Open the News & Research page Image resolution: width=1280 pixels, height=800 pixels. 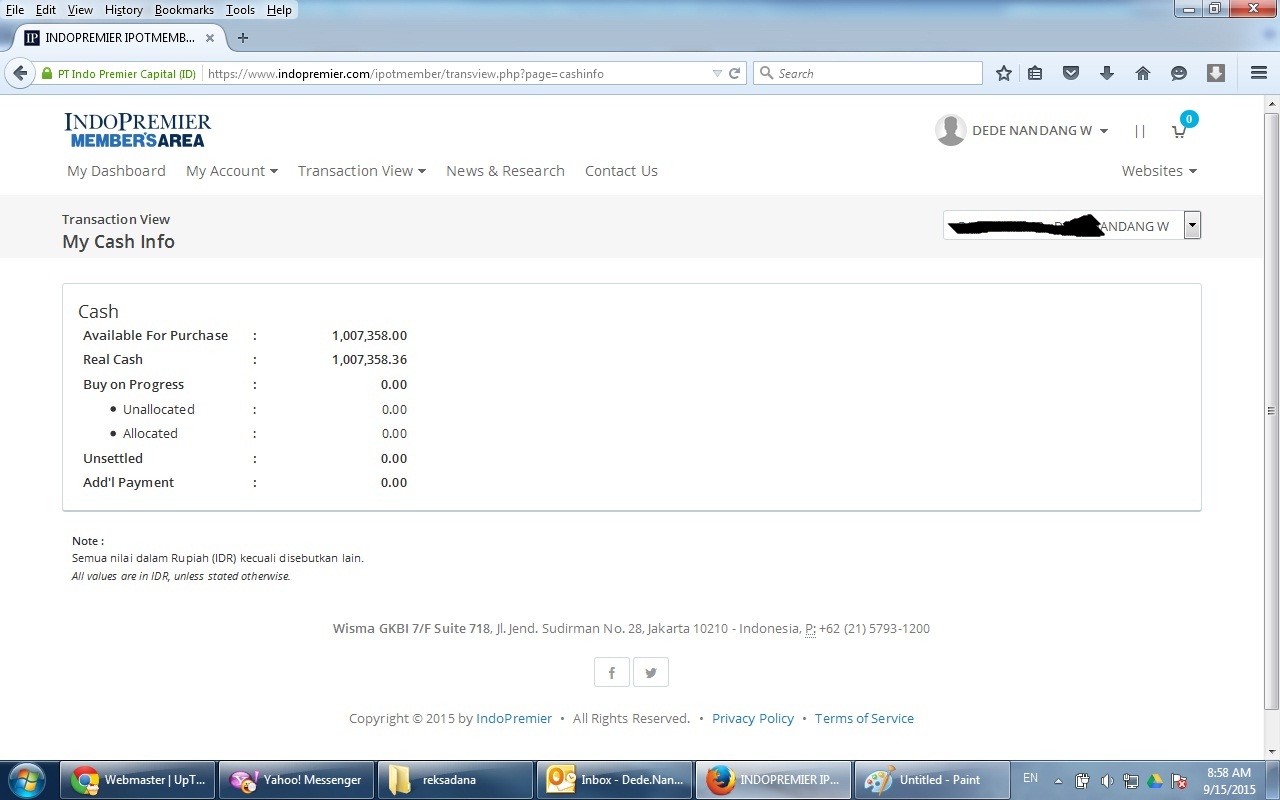coord(505,171)
